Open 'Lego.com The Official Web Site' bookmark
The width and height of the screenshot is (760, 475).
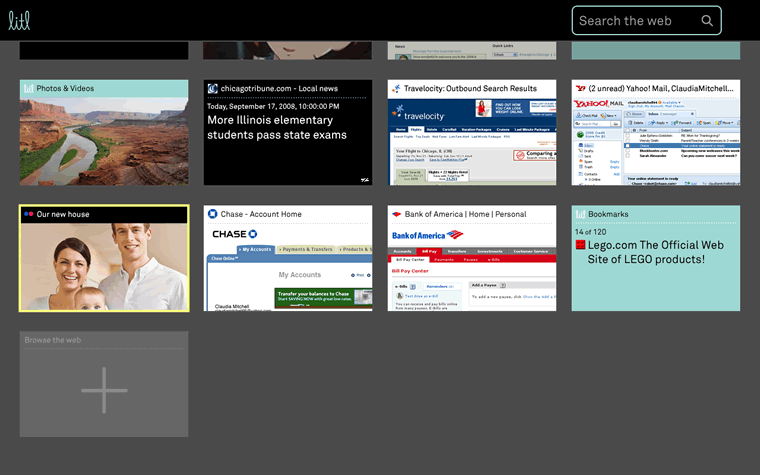coord(655,252)
